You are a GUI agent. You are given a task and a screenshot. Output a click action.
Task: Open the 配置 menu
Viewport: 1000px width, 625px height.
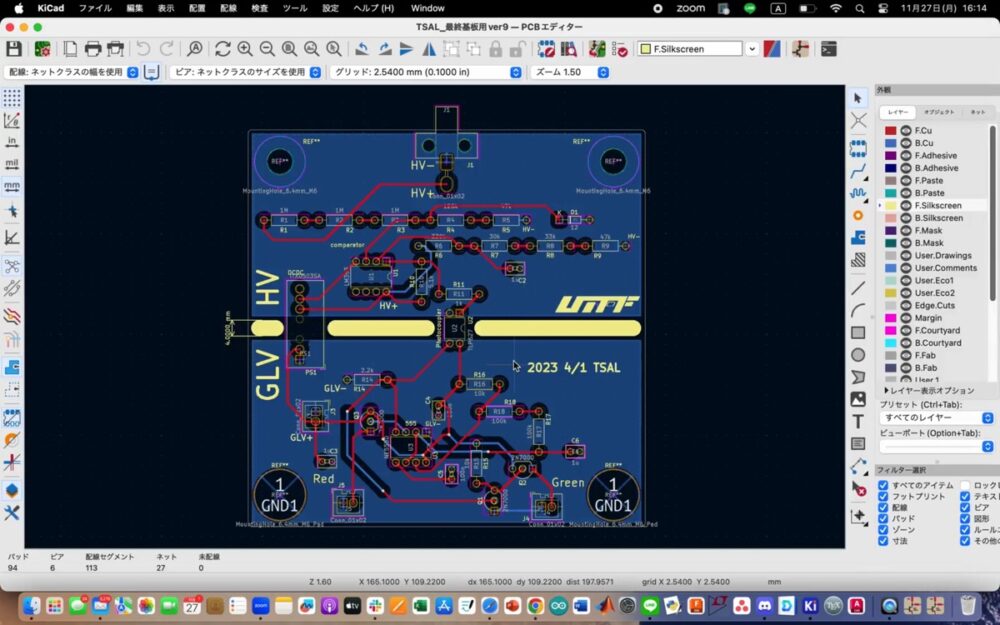(x=197, y=8)
